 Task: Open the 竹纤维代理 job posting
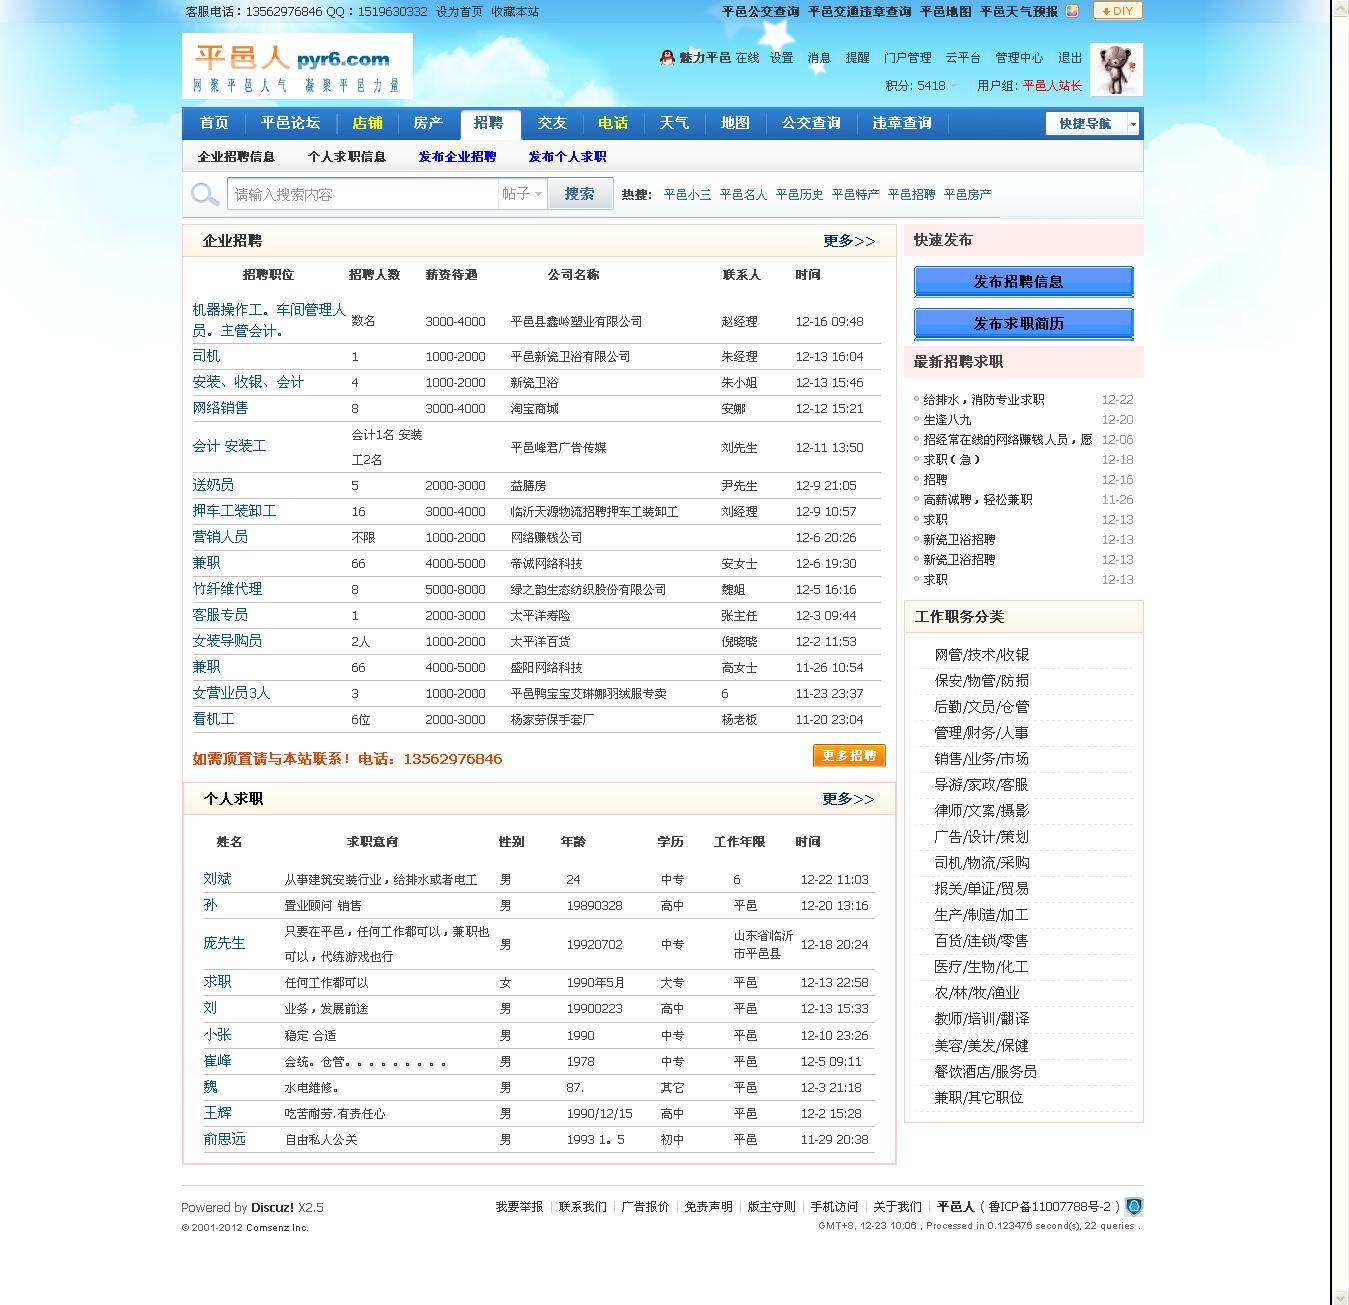pos(227,589)
